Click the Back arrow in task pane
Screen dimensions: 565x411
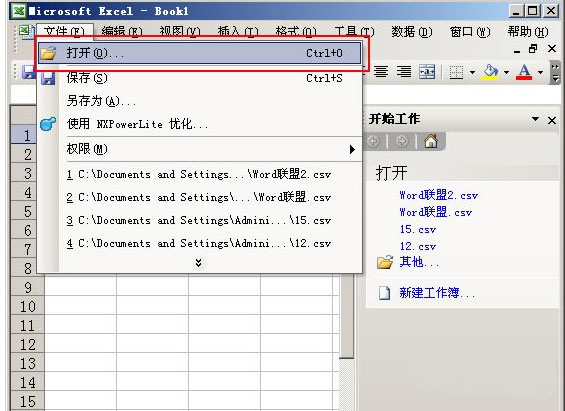tap(373, 141)
